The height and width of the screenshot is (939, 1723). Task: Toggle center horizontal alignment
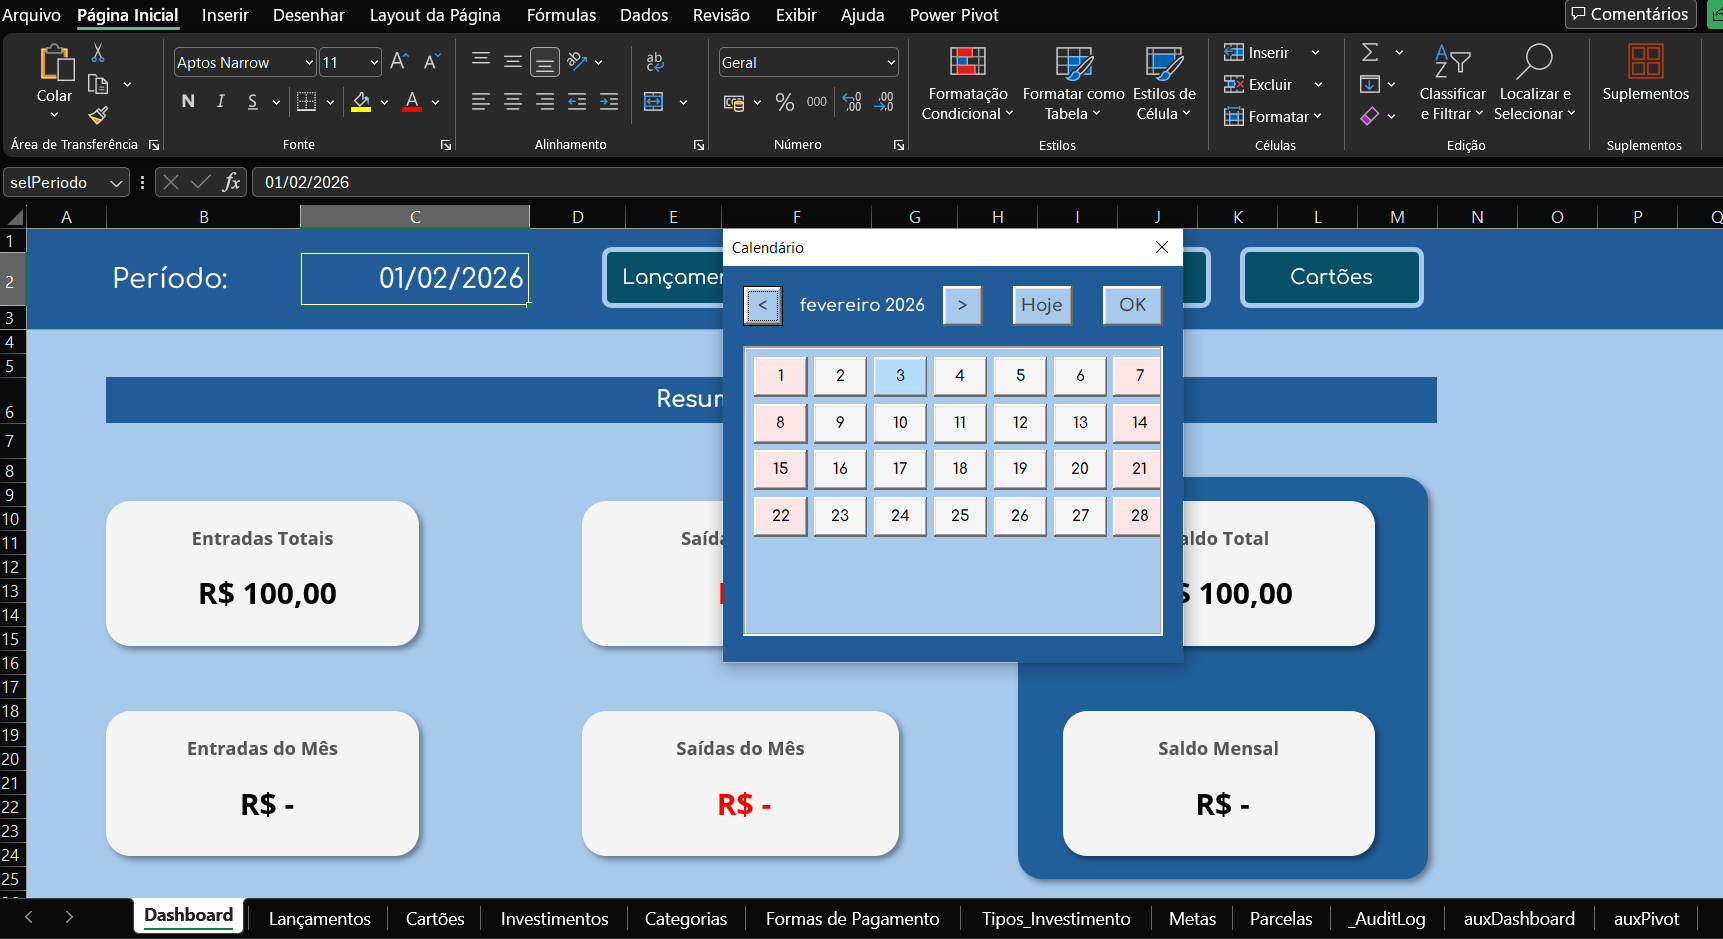[513, 102]
